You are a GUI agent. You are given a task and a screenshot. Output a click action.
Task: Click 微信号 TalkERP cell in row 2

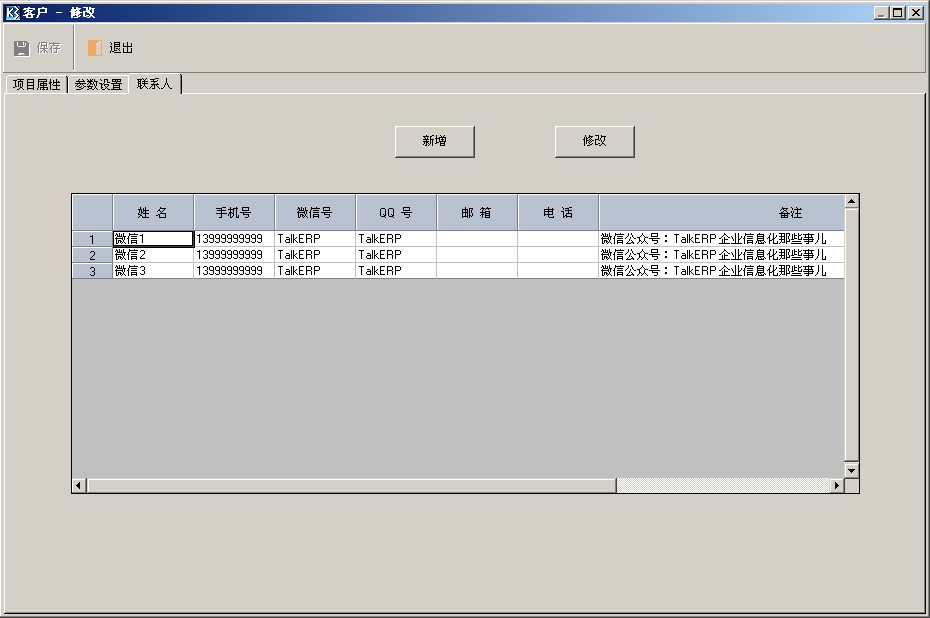[x=315, y=254]
